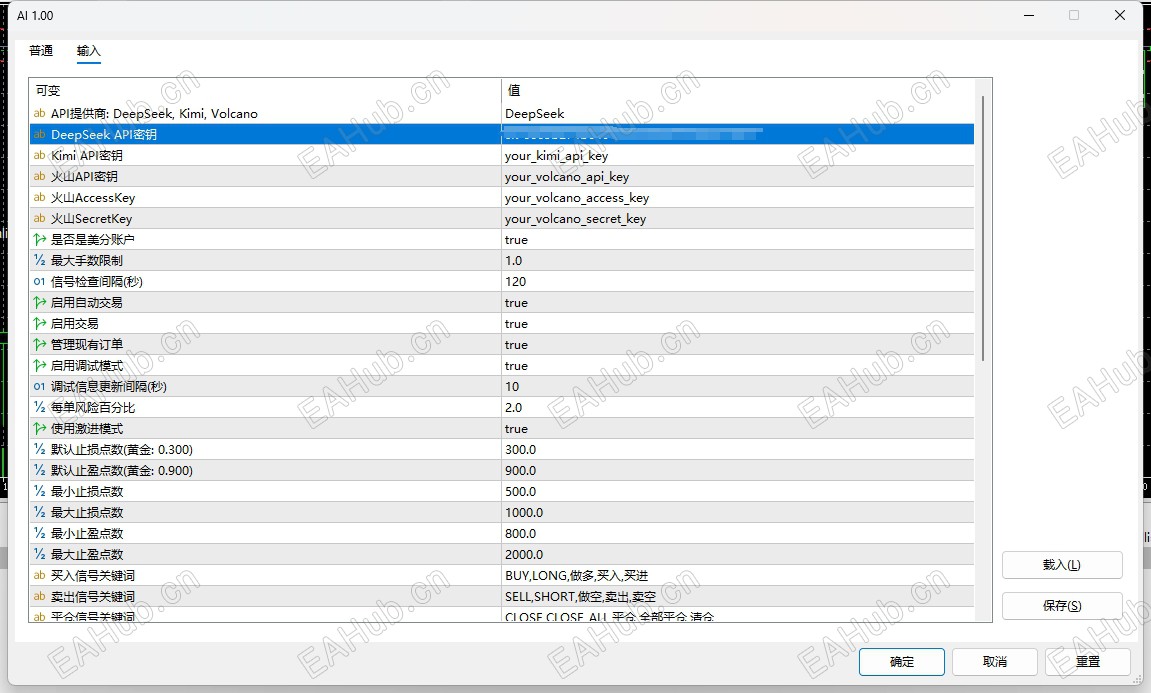Toggle the true value for 启用交易
The height and width of the screenshot is (693, 1151).
[x=516, y=324]
